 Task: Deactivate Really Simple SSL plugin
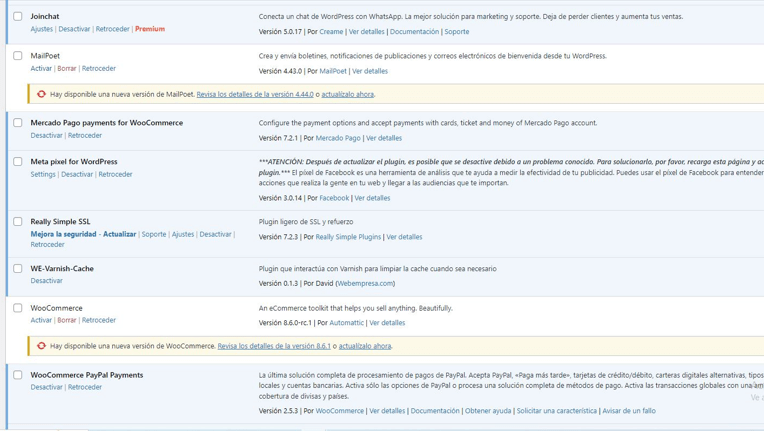[215, 234]
